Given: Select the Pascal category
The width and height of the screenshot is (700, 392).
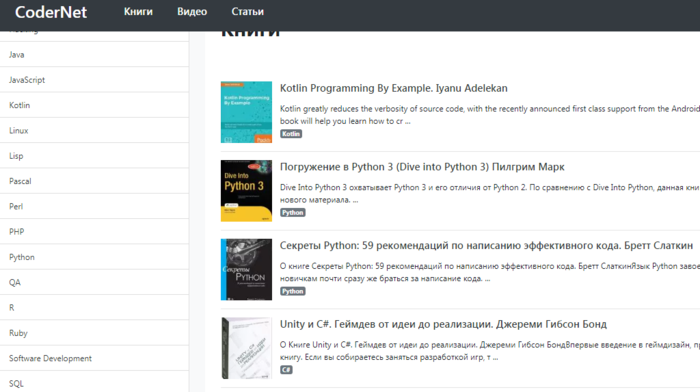Looking at the screenshot, I should [x=94, y=181].
